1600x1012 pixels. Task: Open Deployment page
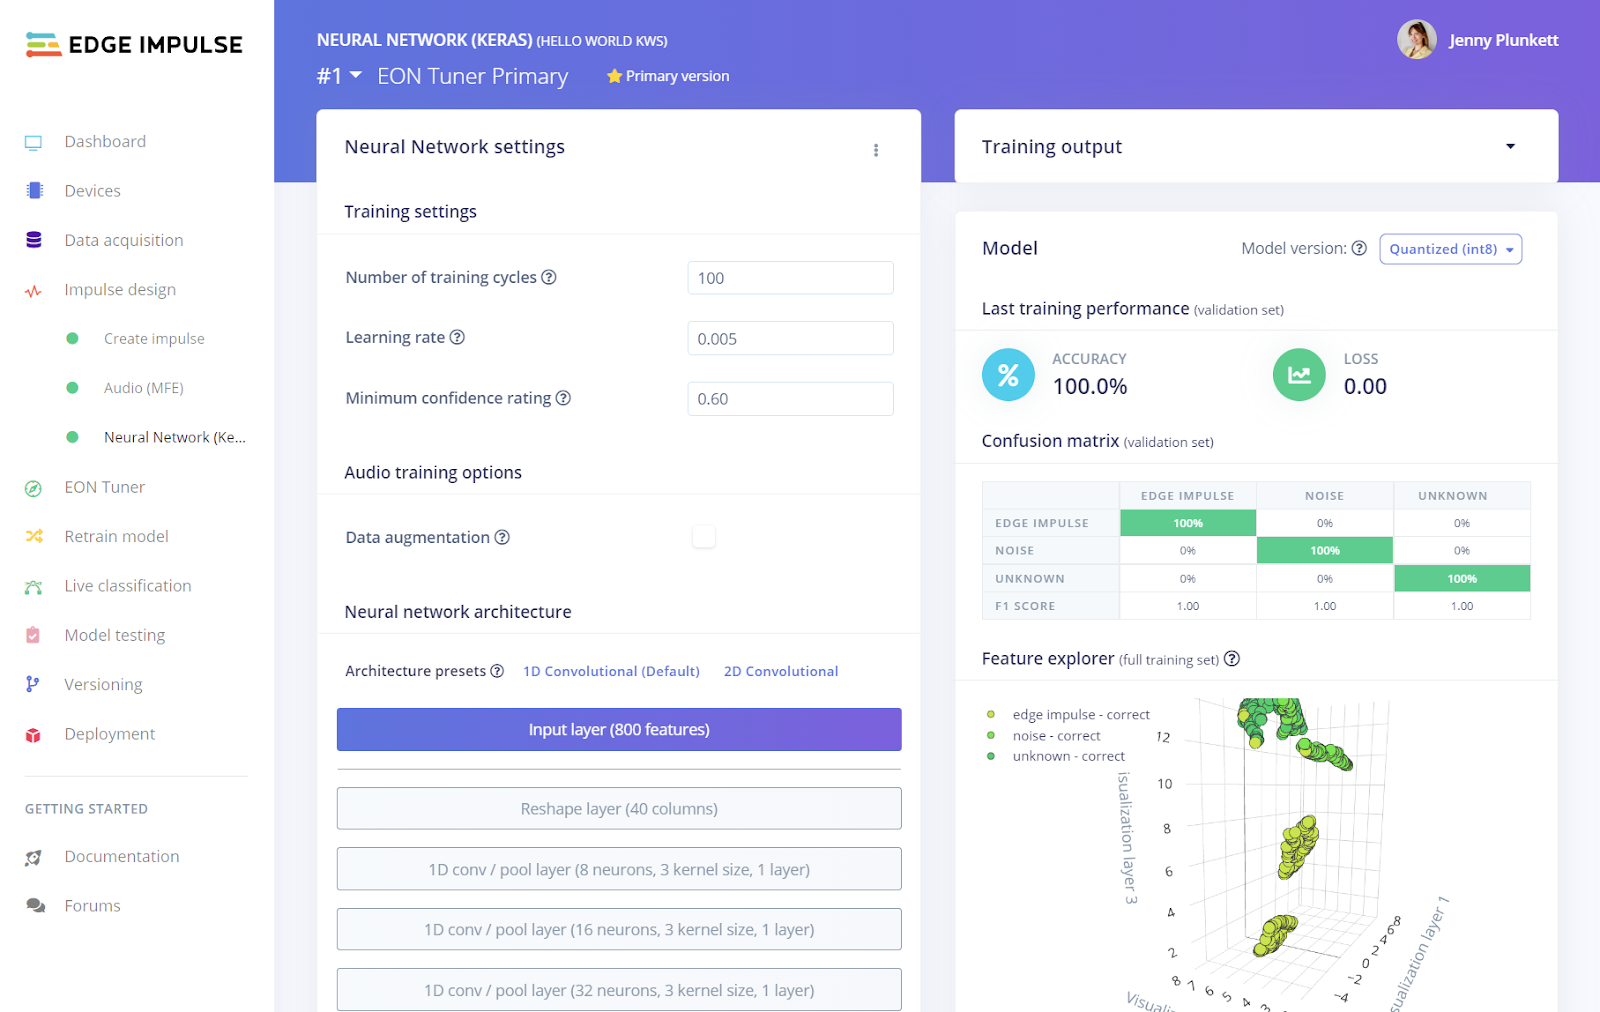[x=110, y=734]
